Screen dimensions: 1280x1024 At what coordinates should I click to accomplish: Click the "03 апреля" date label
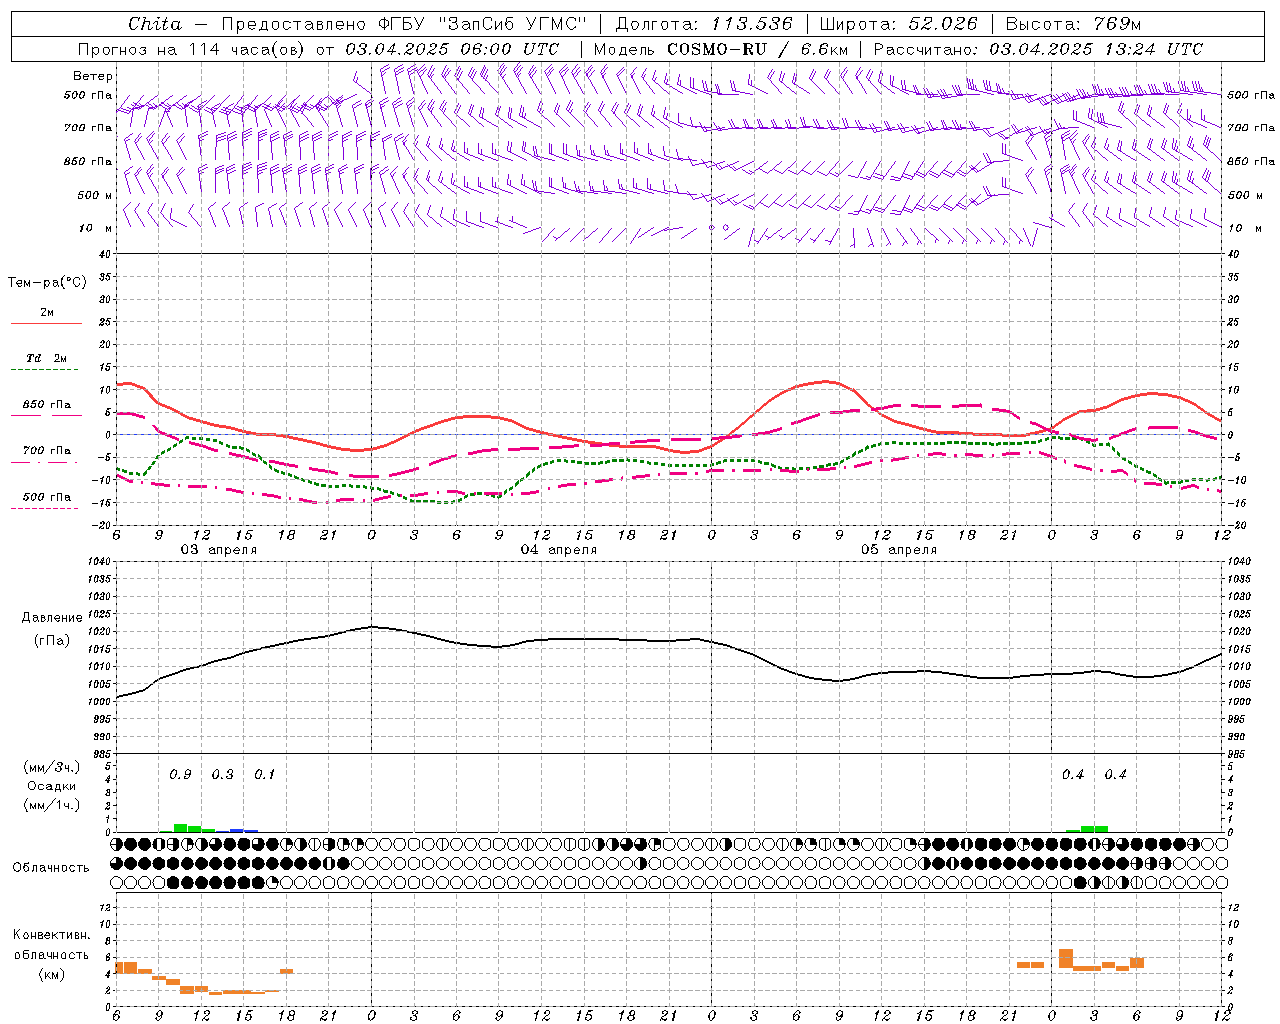coord(218,550)
